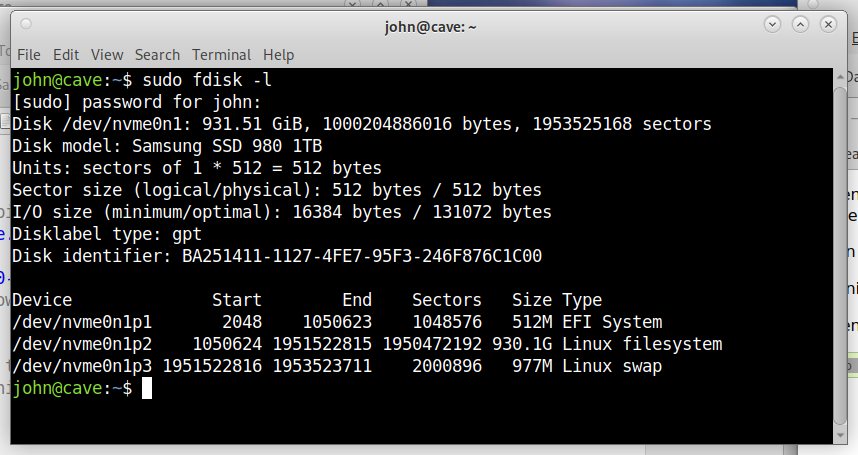The image size is (858, 455).
Task: Click the Sector size (logical/physical) line
Action: point(277,190)
